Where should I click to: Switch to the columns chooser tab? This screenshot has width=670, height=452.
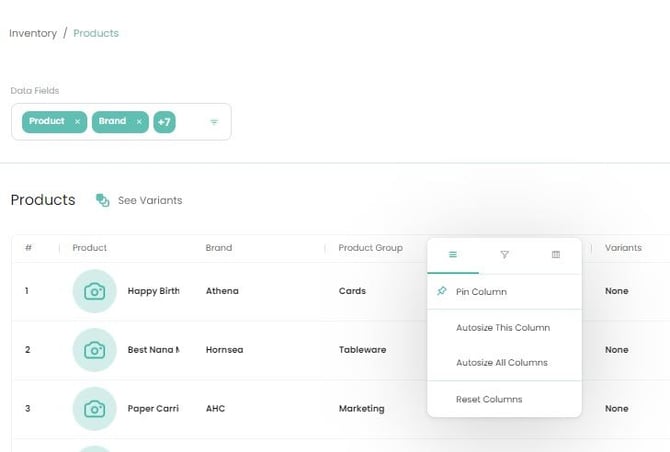[x=556, y=255]
